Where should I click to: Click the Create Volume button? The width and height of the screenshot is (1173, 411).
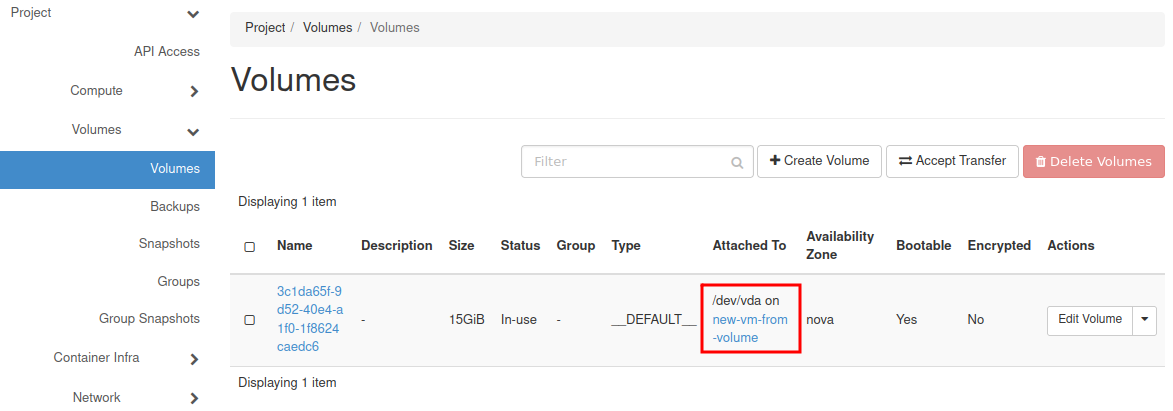tap(819, 161)
